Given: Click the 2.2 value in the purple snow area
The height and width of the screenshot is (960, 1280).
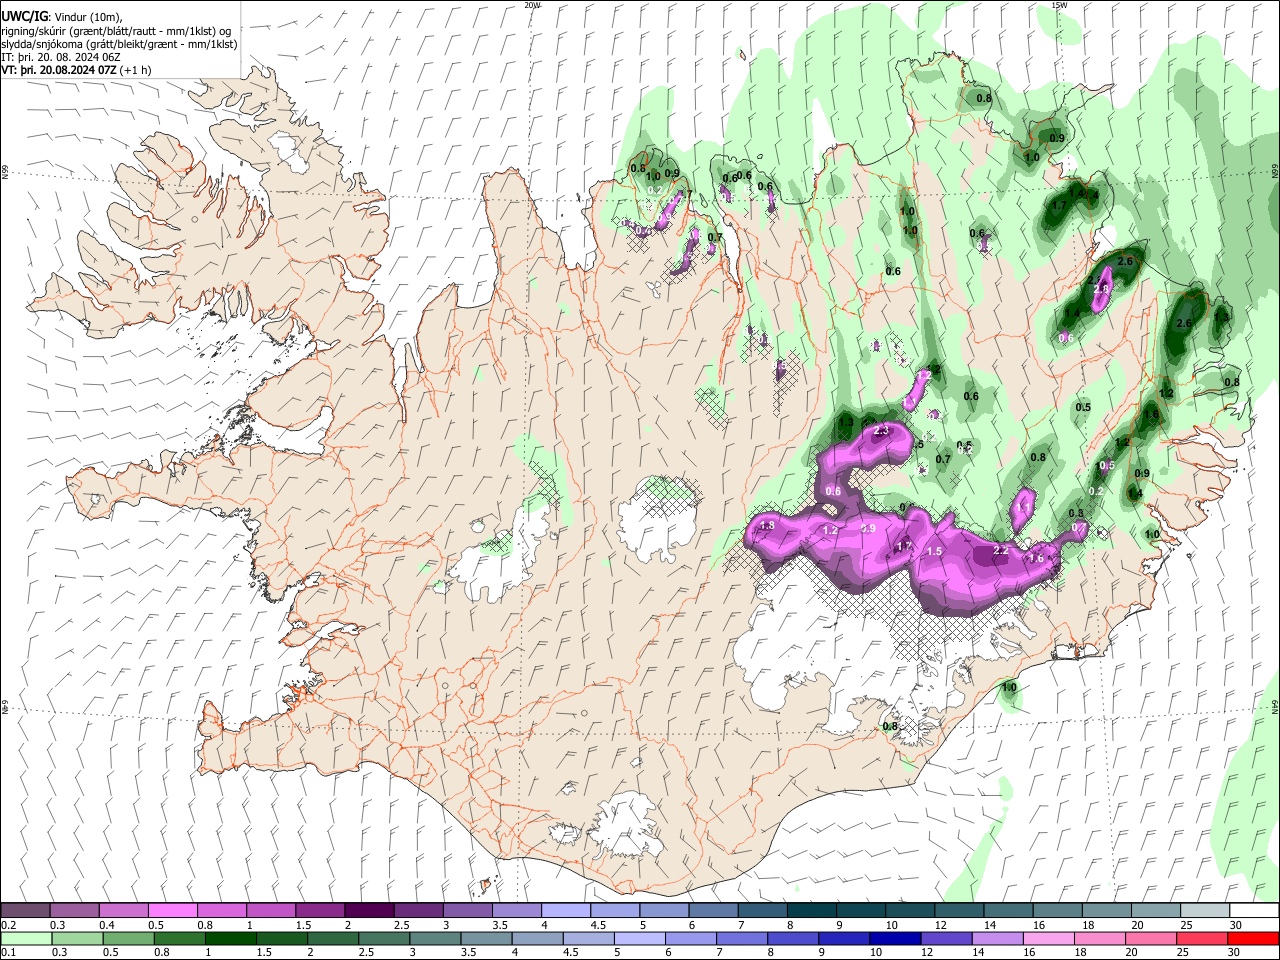Looking at the screenshot, I should [x=1001, y=551].
